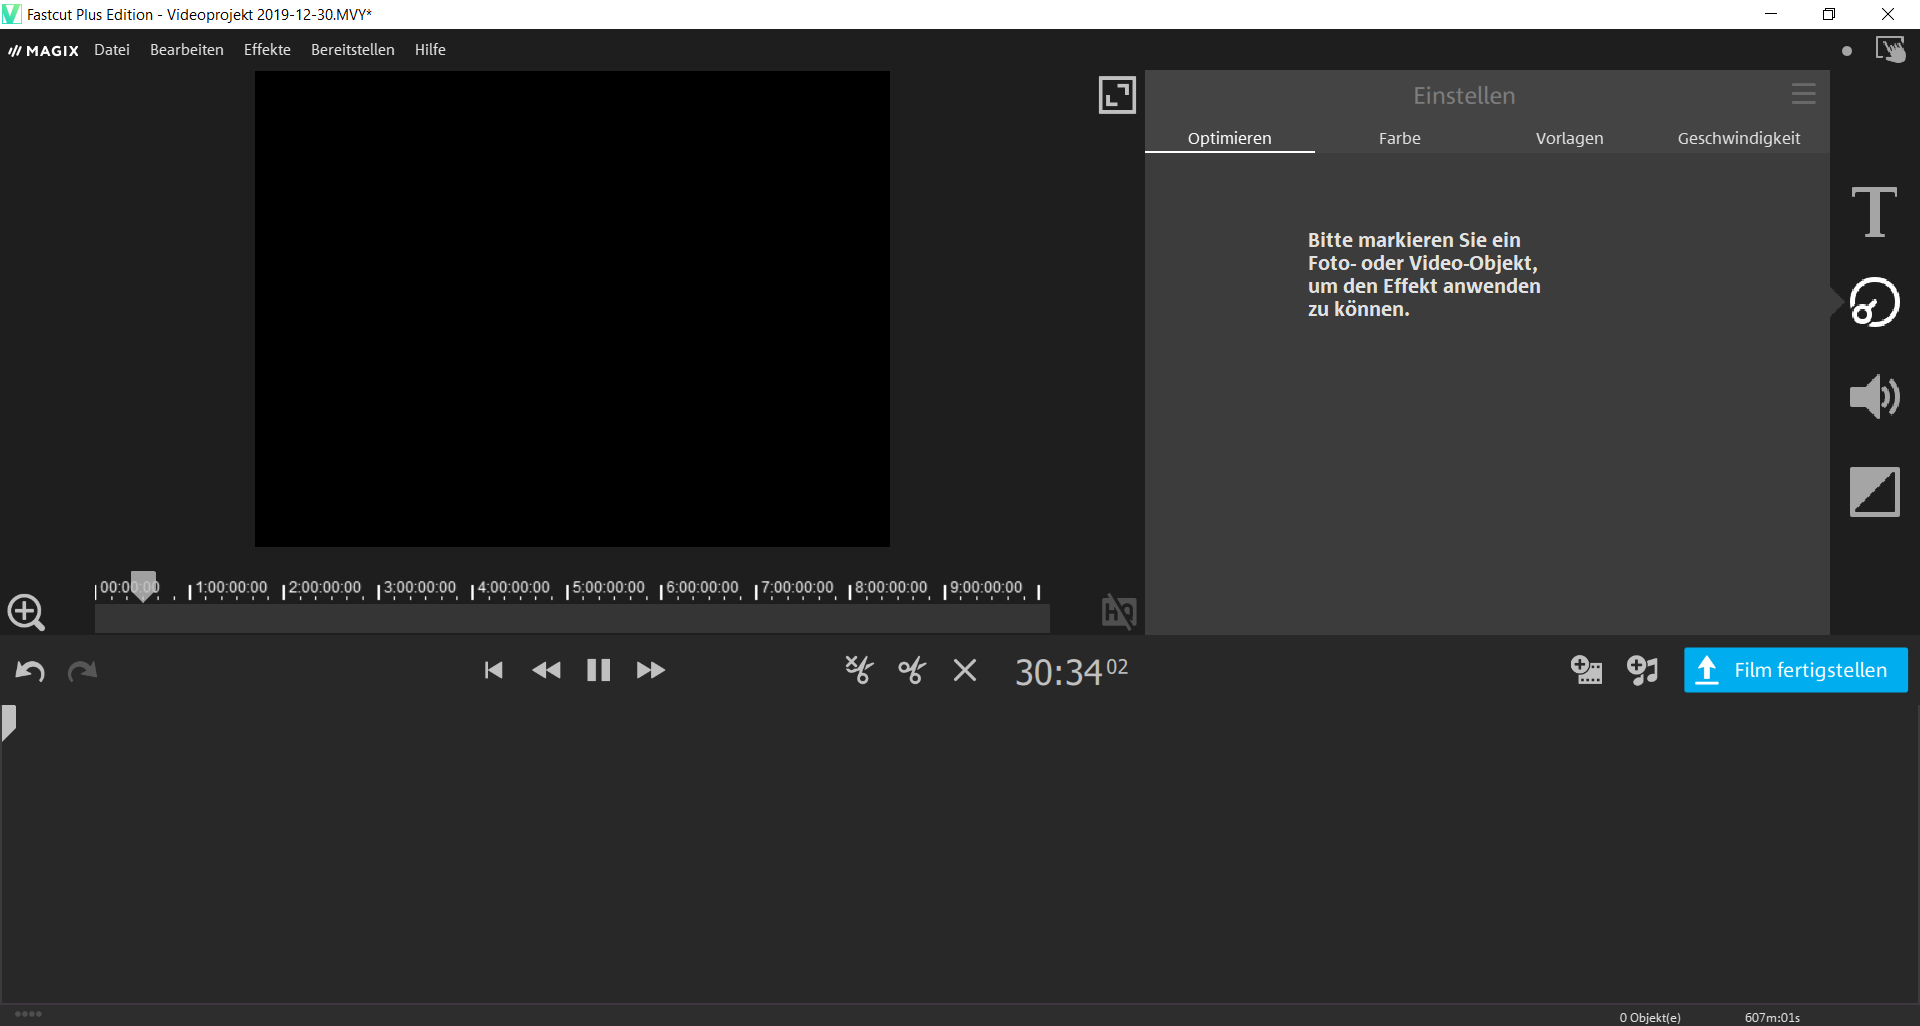The width and height of the screenshot is (1920, 1026).
Task: Switch to the Farbe tab
Action: coord(1400,138)
